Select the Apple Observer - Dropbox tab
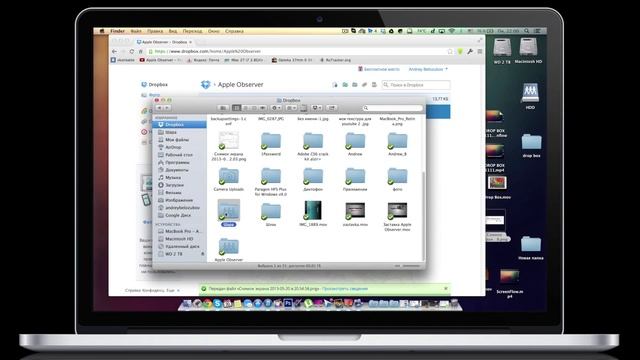The width and height of the screenshot is (640, 360). point(164,42)
